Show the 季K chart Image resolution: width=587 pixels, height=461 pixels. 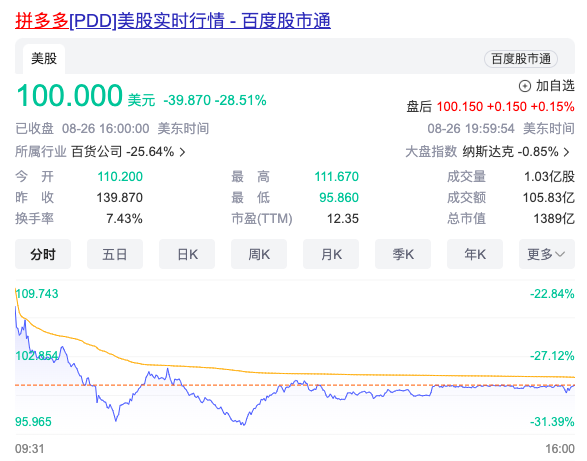[403, 254]
